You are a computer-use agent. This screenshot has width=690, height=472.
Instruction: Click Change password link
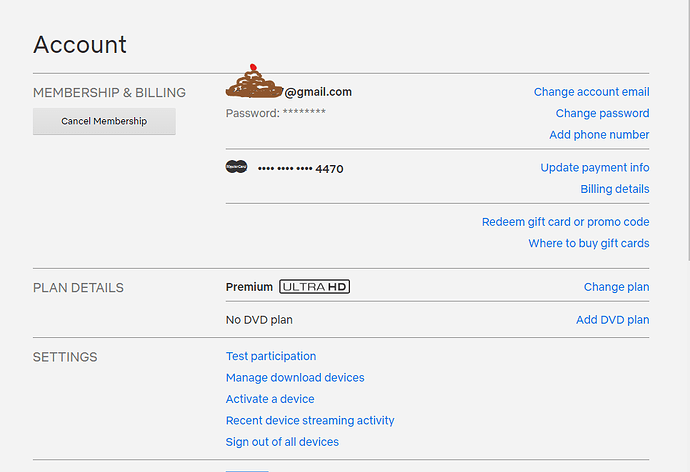pyautogui.click(x=602, y=114)
